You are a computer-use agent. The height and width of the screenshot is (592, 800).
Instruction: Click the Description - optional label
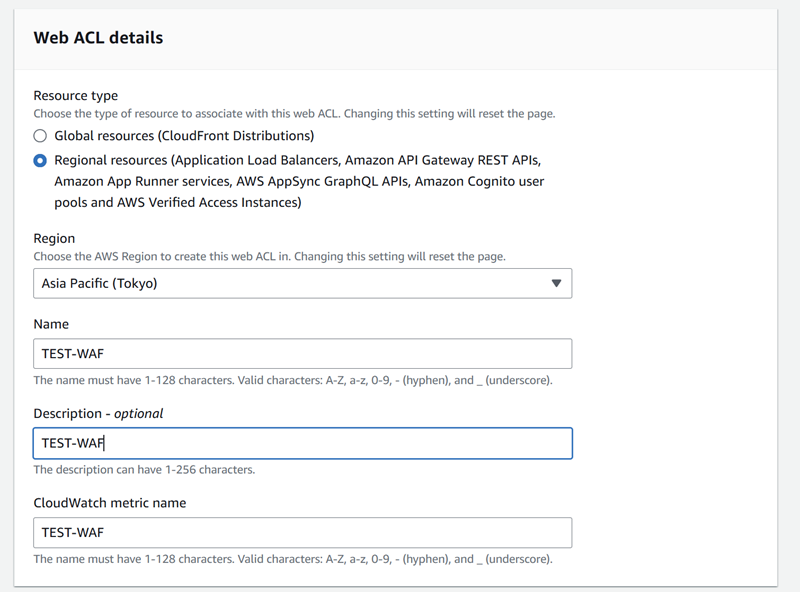click(98, 413)
